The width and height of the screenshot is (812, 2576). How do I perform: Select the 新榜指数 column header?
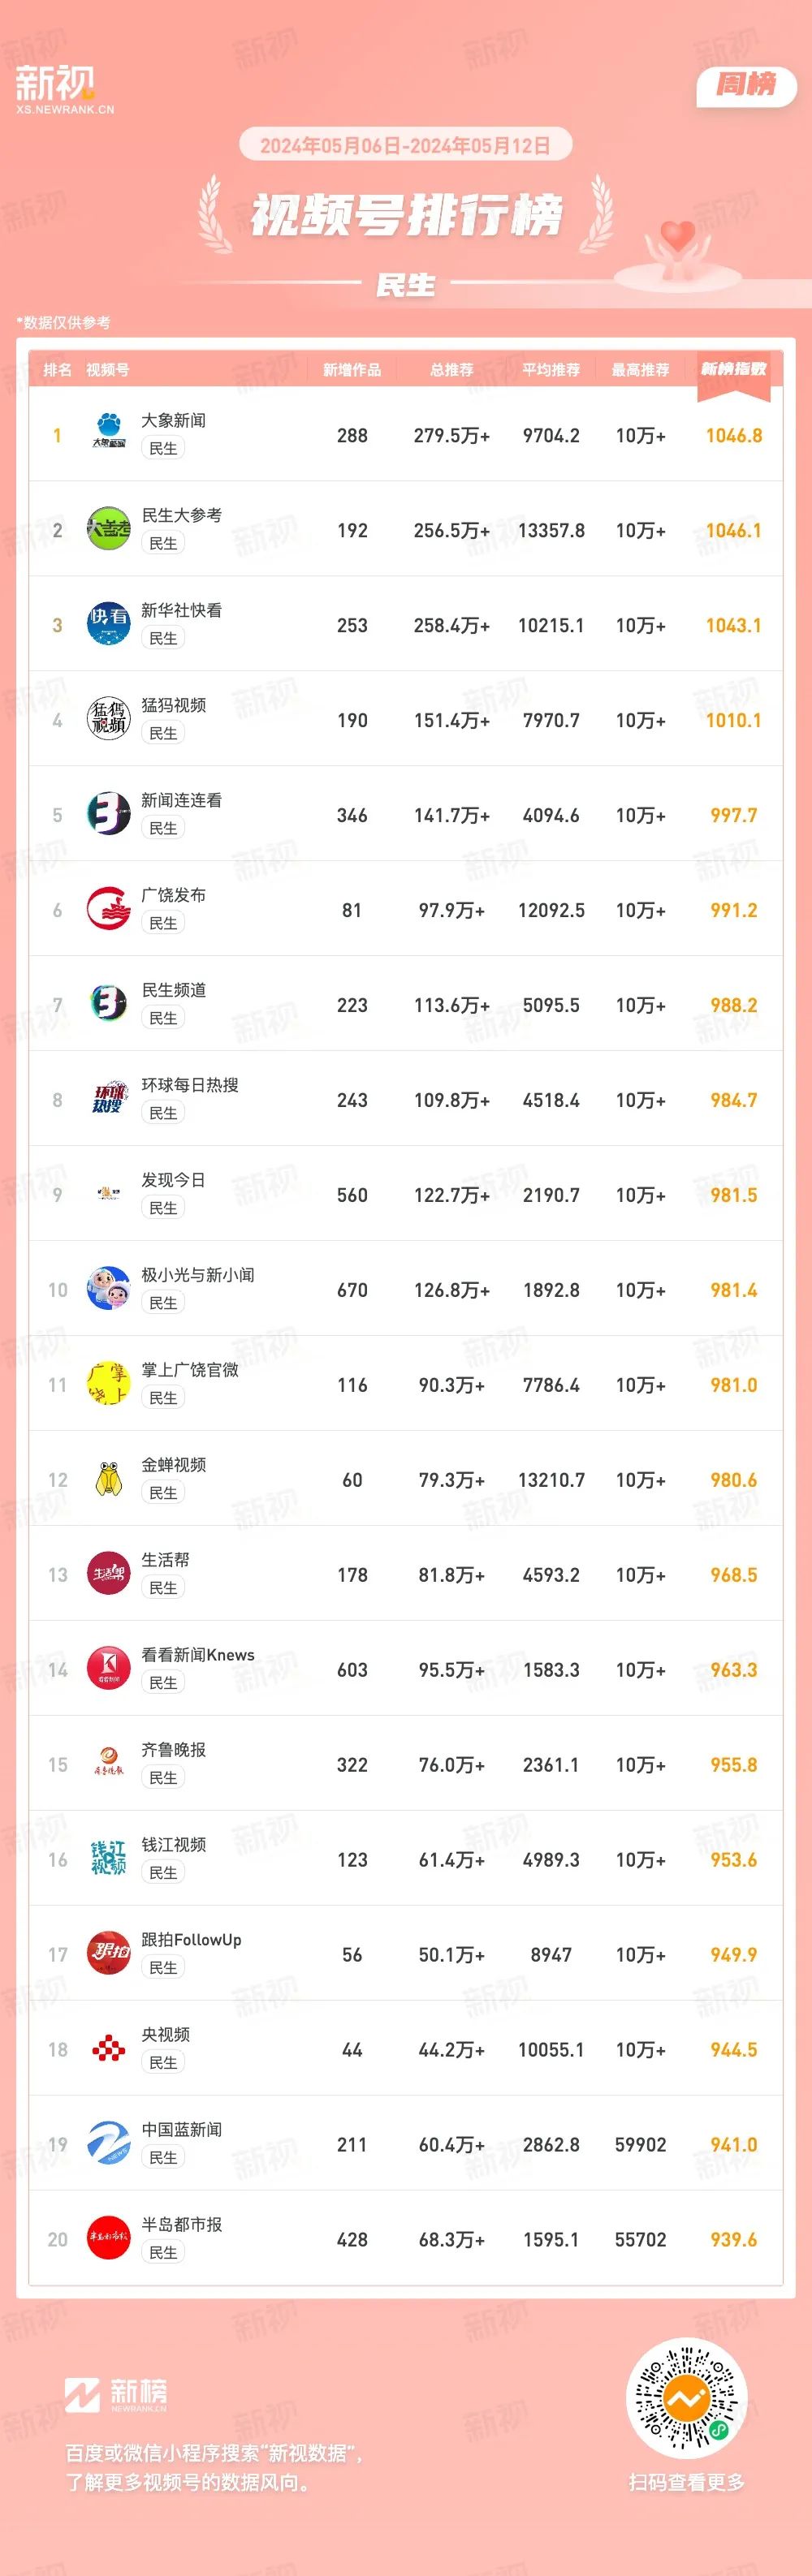[733, 369]
